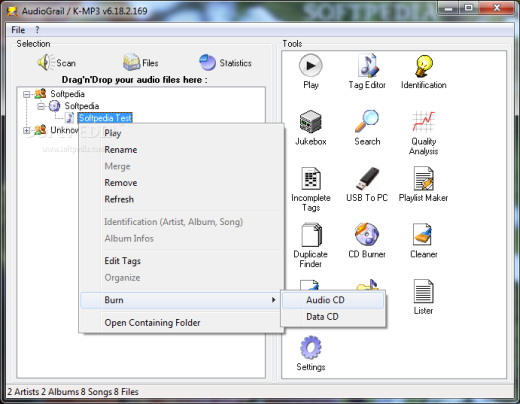
Task: Click Burn in the context menu
Action: tap(181, 300)
